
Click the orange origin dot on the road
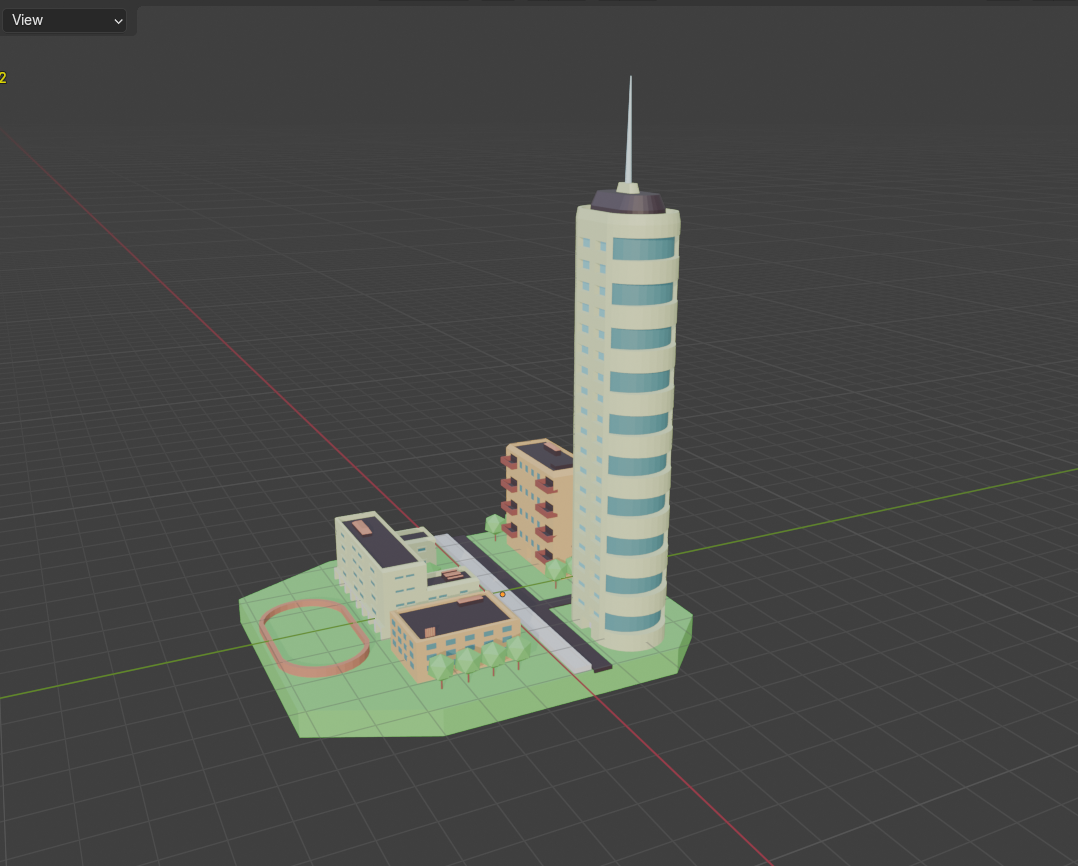(502, 594)
